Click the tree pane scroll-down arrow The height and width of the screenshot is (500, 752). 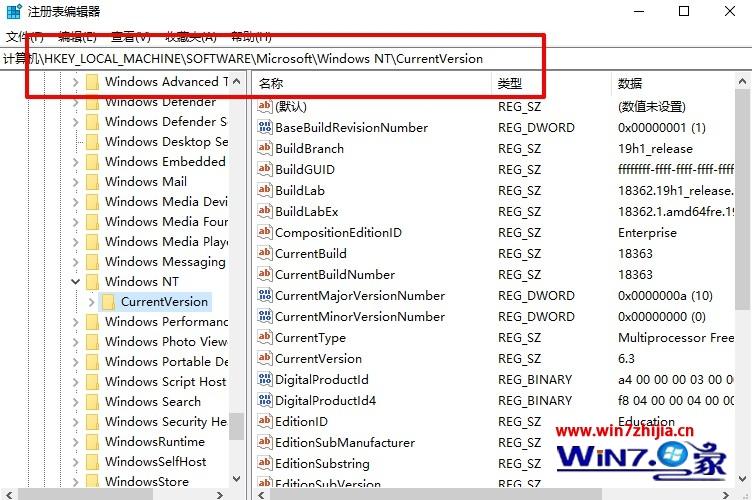click(x=236, y=478)
